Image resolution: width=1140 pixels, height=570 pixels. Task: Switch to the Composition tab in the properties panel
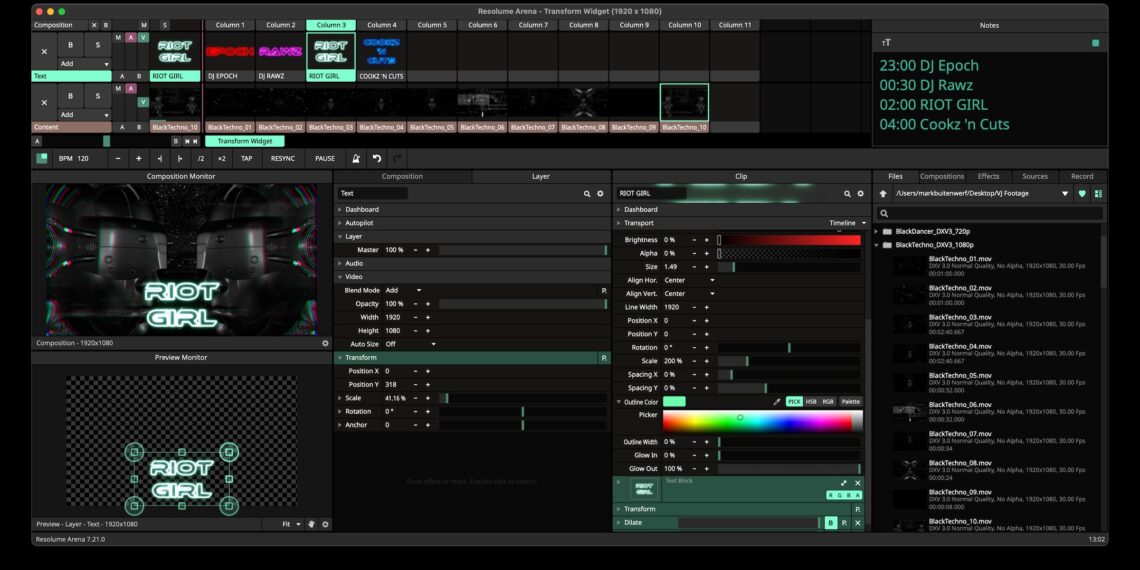(402, 176)
